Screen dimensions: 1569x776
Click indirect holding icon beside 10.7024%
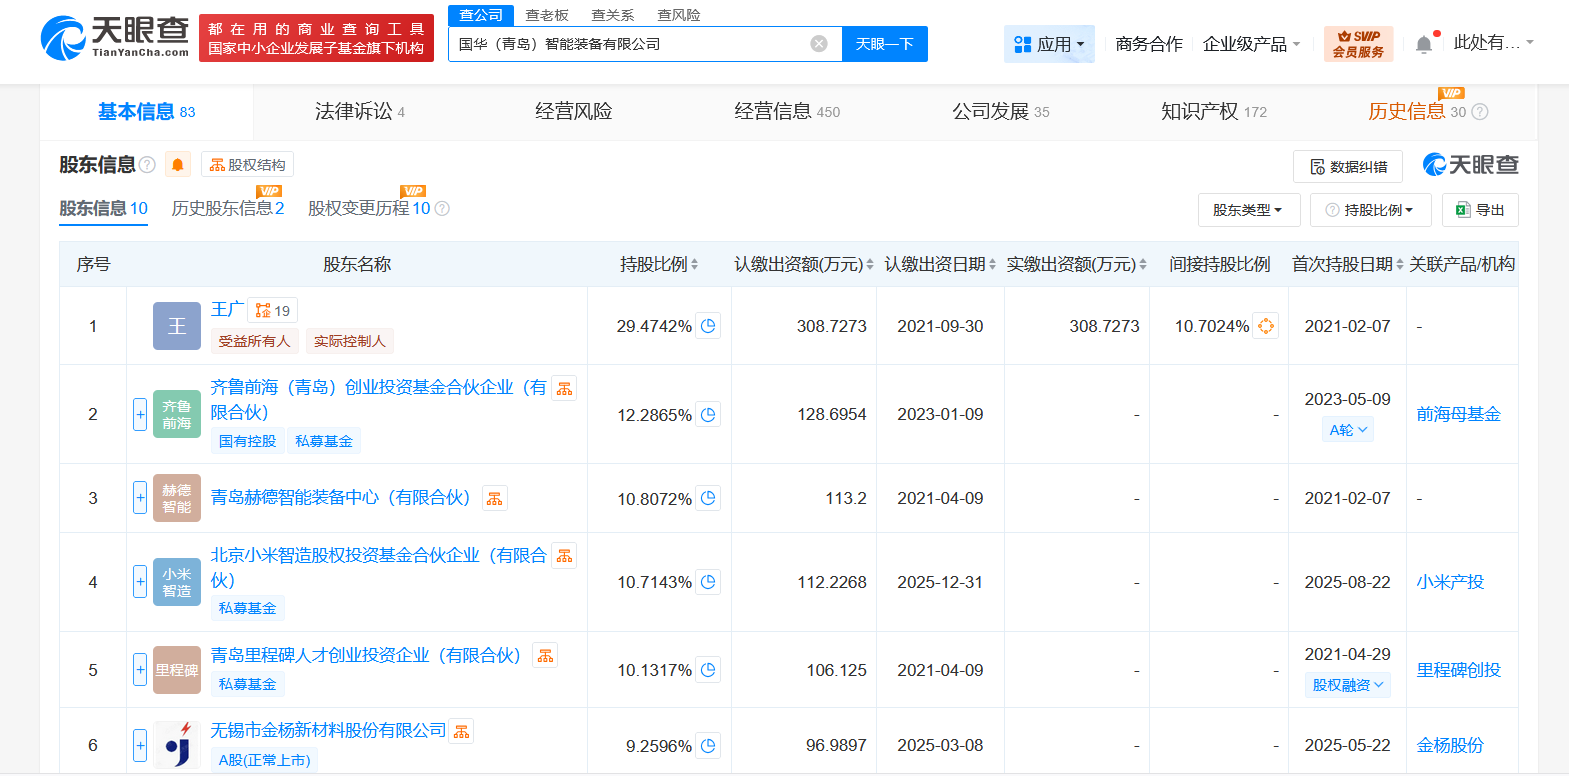click(1266, 326)
